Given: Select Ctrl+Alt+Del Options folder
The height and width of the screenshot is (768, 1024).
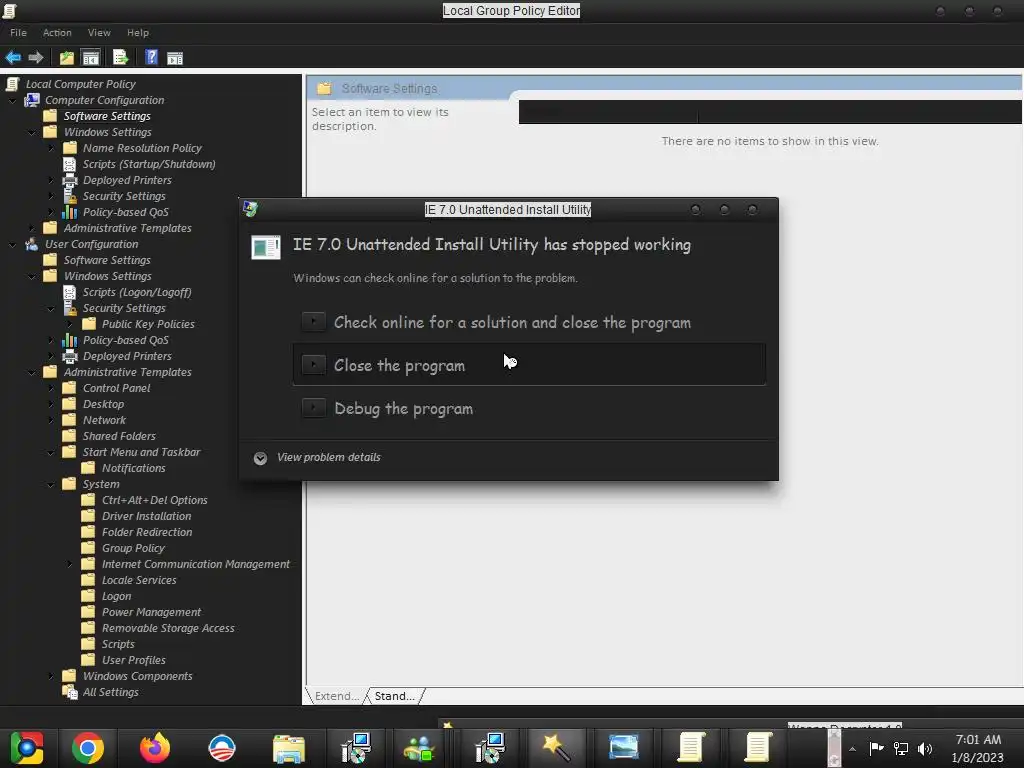Looking at the screenshot, I should pyautogui.click(x=155, y=500).
